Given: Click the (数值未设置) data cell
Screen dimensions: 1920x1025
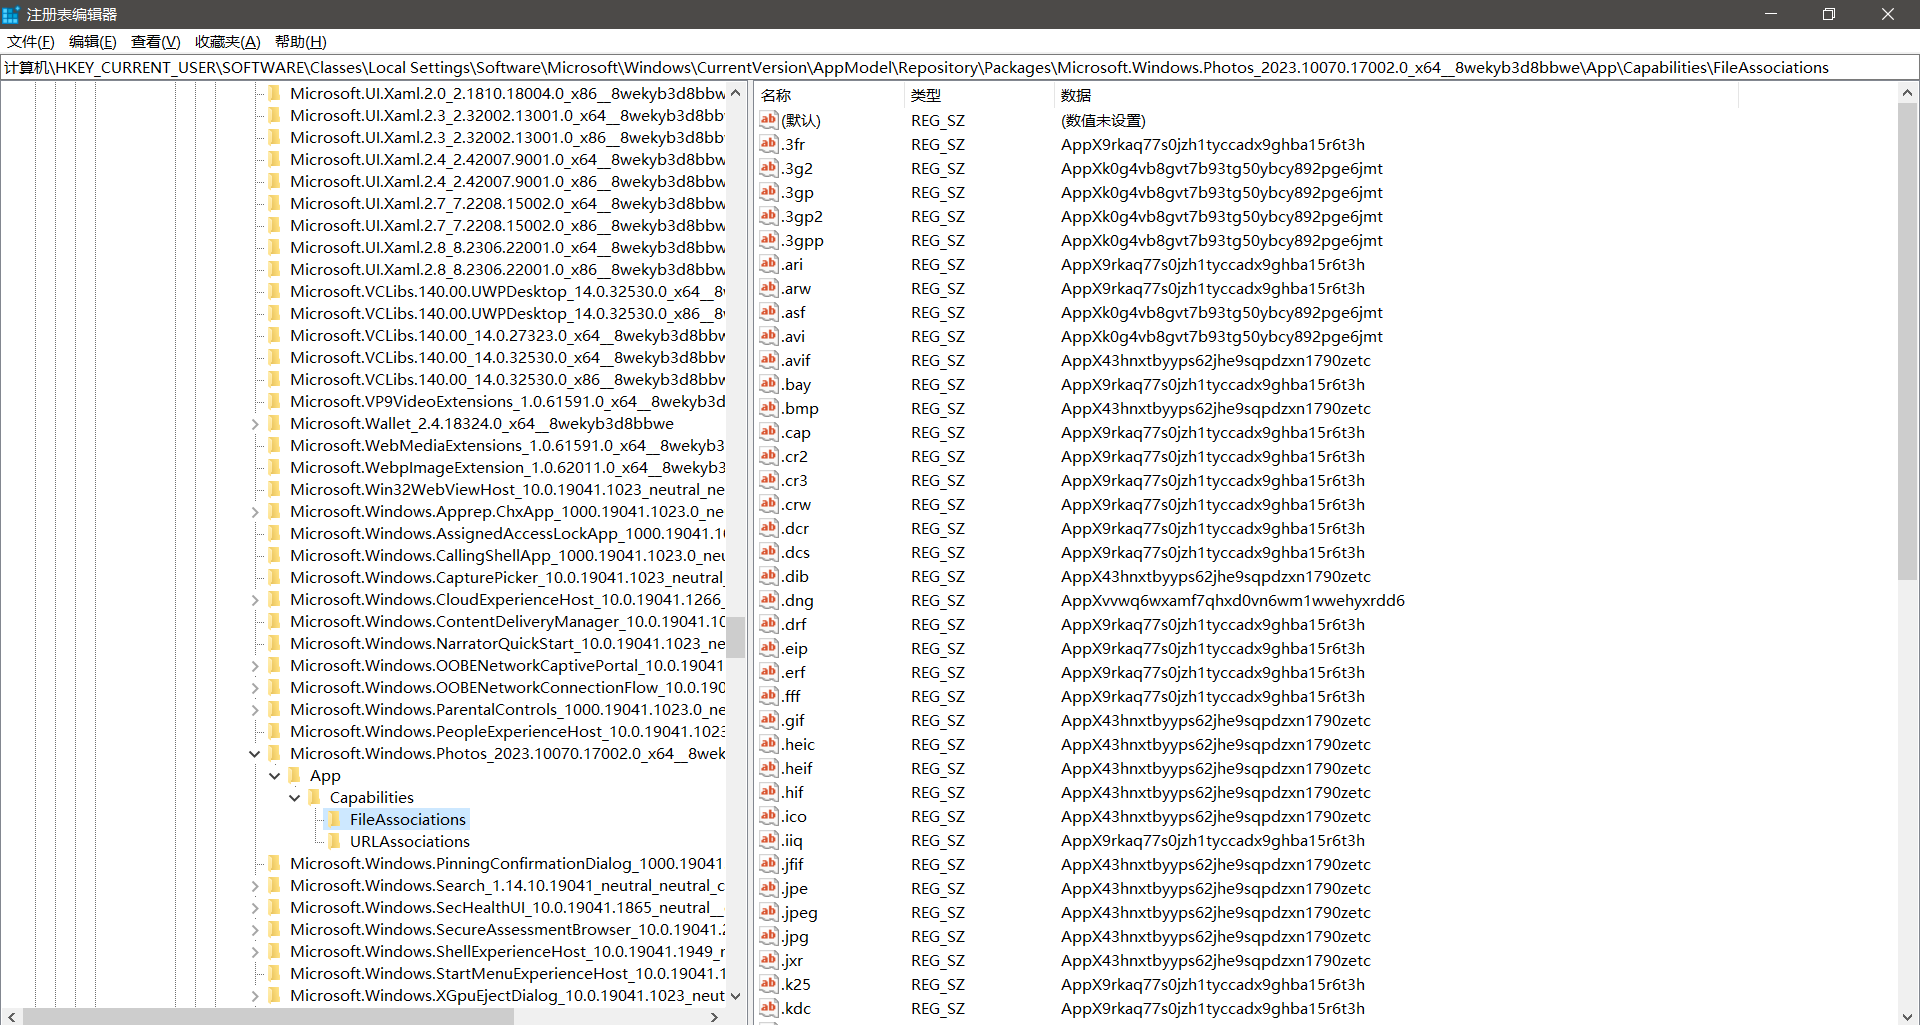Looking at the screenshot, I should (1103, 120).
